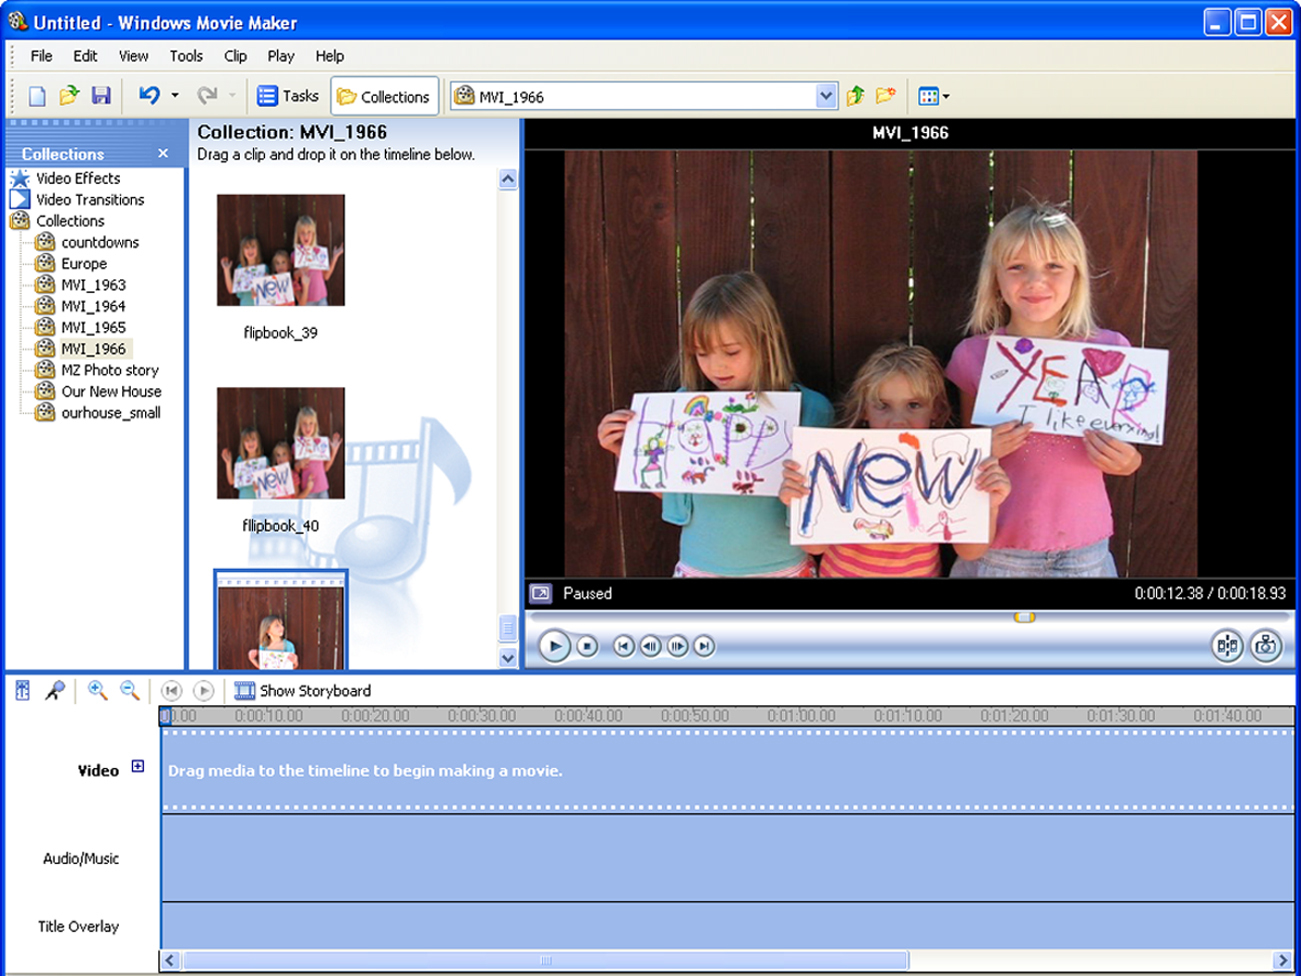Viewport: 1301px width, 976px height.
Task: Click the seek bar position handle
Action: 1024,617
